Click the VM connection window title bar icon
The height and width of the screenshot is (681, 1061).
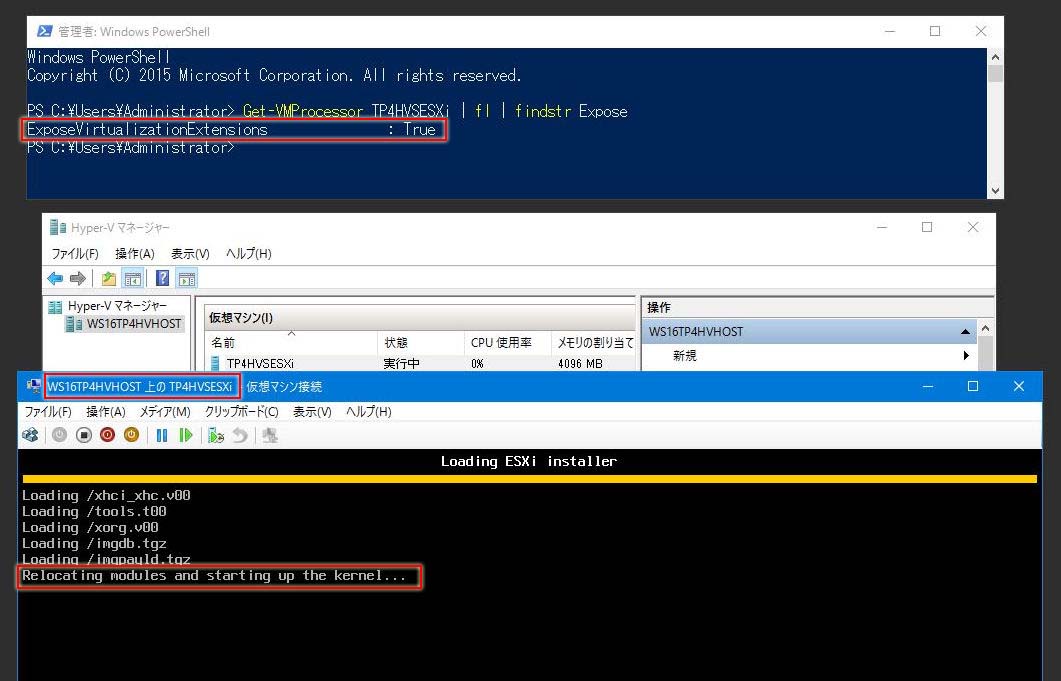[x=33, y=387]
